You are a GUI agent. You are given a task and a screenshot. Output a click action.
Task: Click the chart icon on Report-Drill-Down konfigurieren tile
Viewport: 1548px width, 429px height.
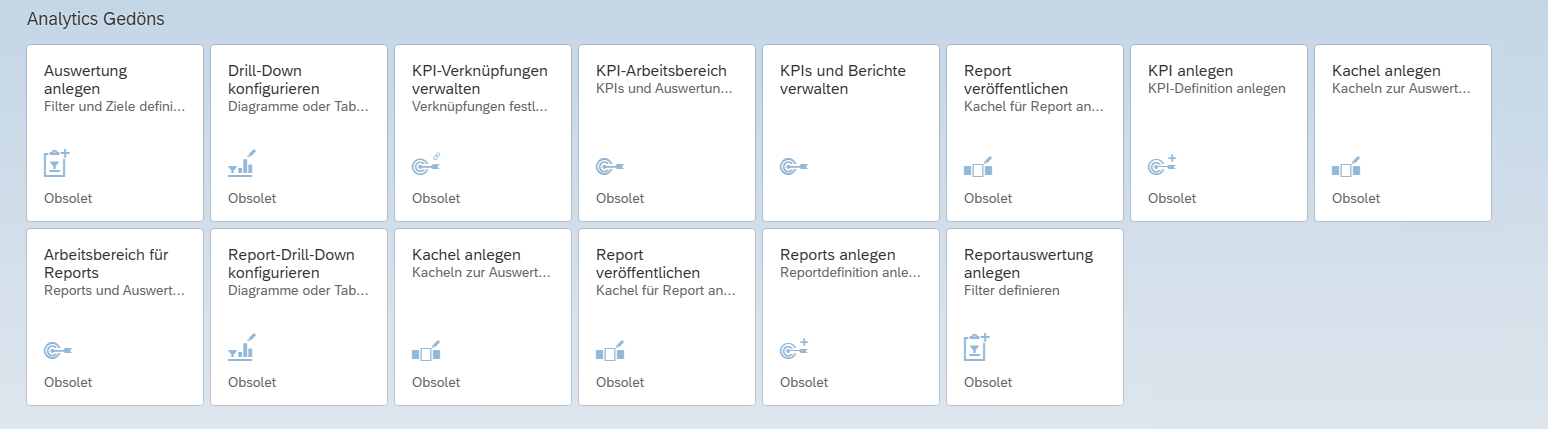click(x=241, y=347)
